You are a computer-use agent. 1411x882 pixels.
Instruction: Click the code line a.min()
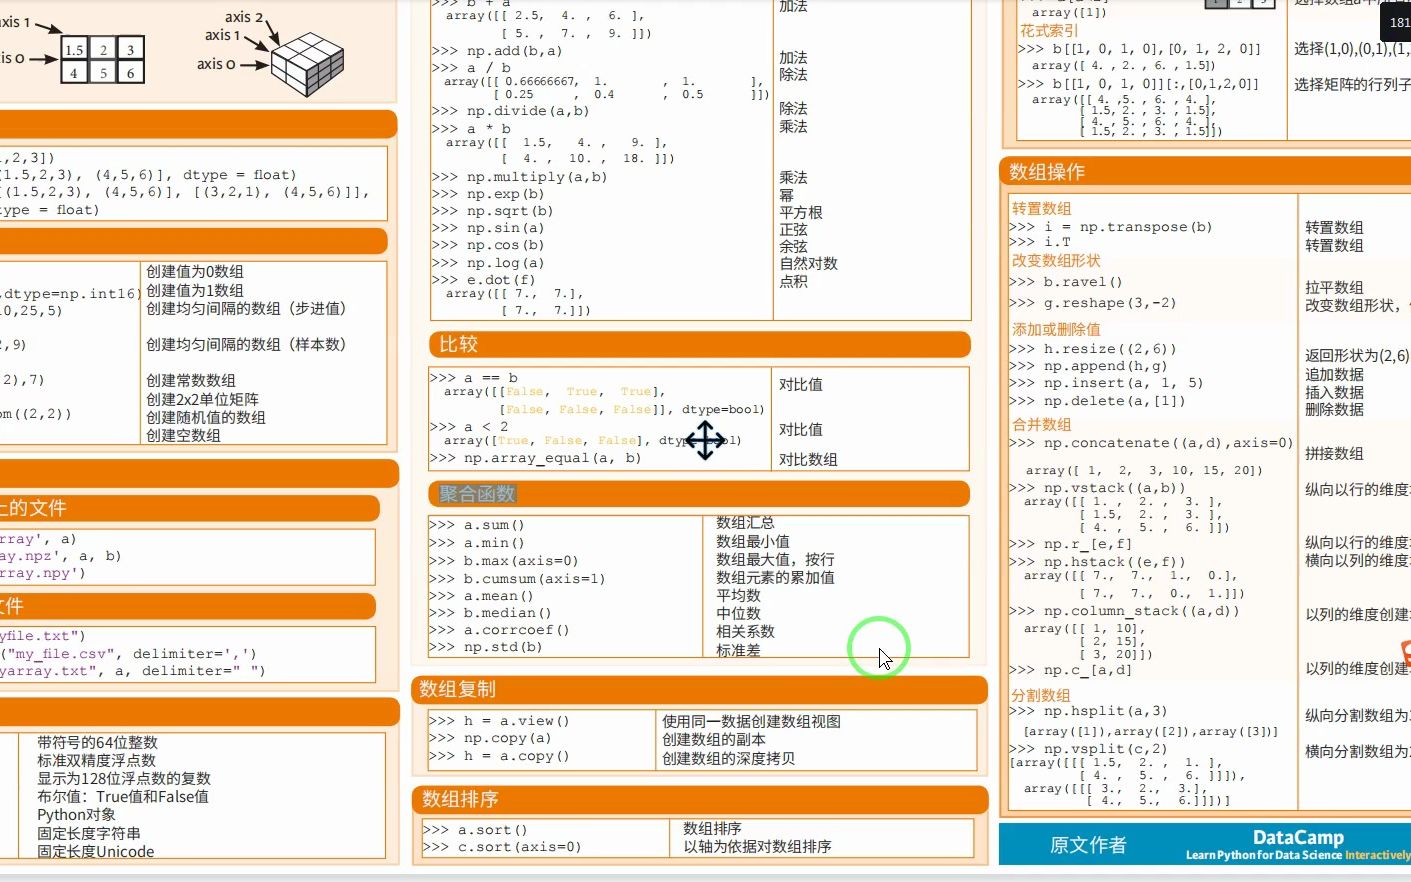[477, 543]
